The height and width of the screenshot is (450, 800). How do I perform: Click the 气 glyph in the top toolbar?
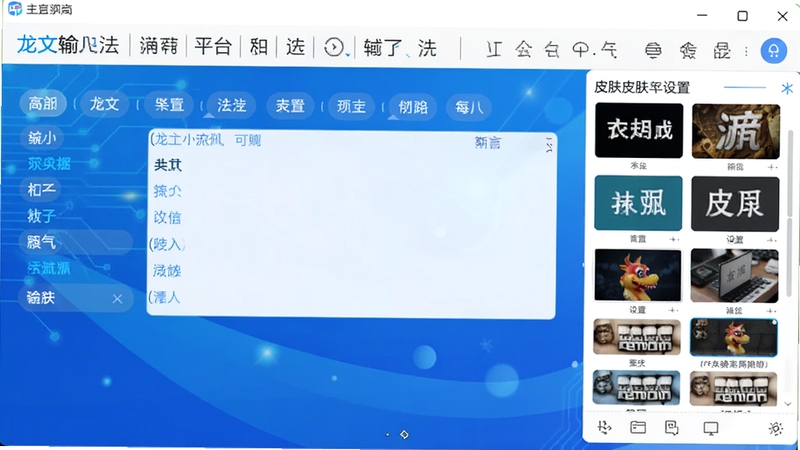pos(609,49)
